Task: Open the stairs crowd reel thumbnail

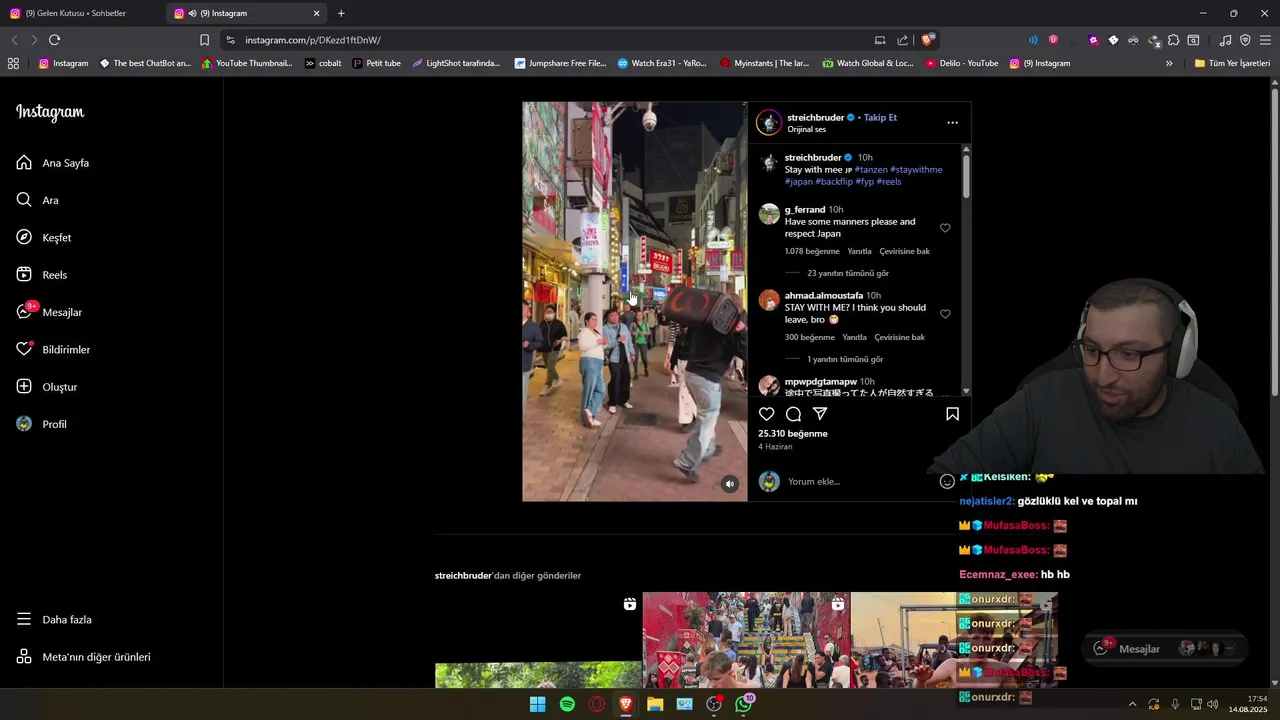Action: pyautogui.click(x=746, y=640)
